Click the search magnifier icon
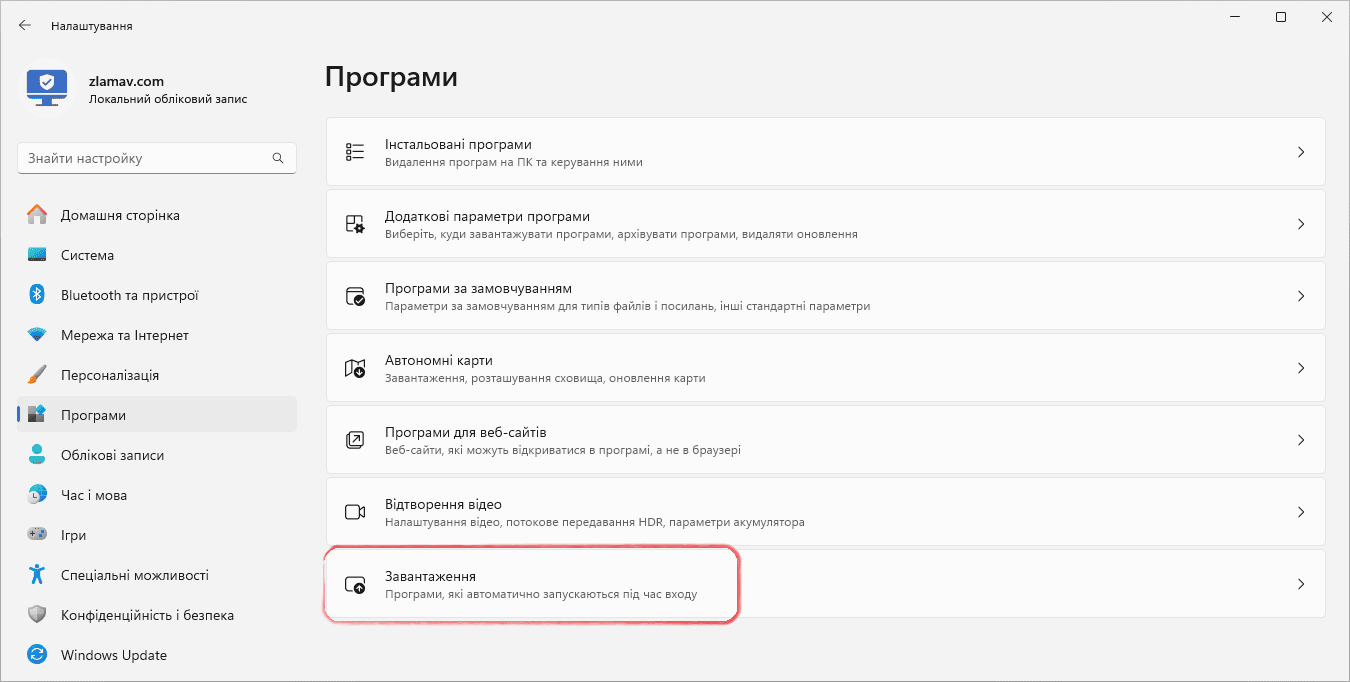This screenshot has width=1350, height=682. (x=278, y=158)
